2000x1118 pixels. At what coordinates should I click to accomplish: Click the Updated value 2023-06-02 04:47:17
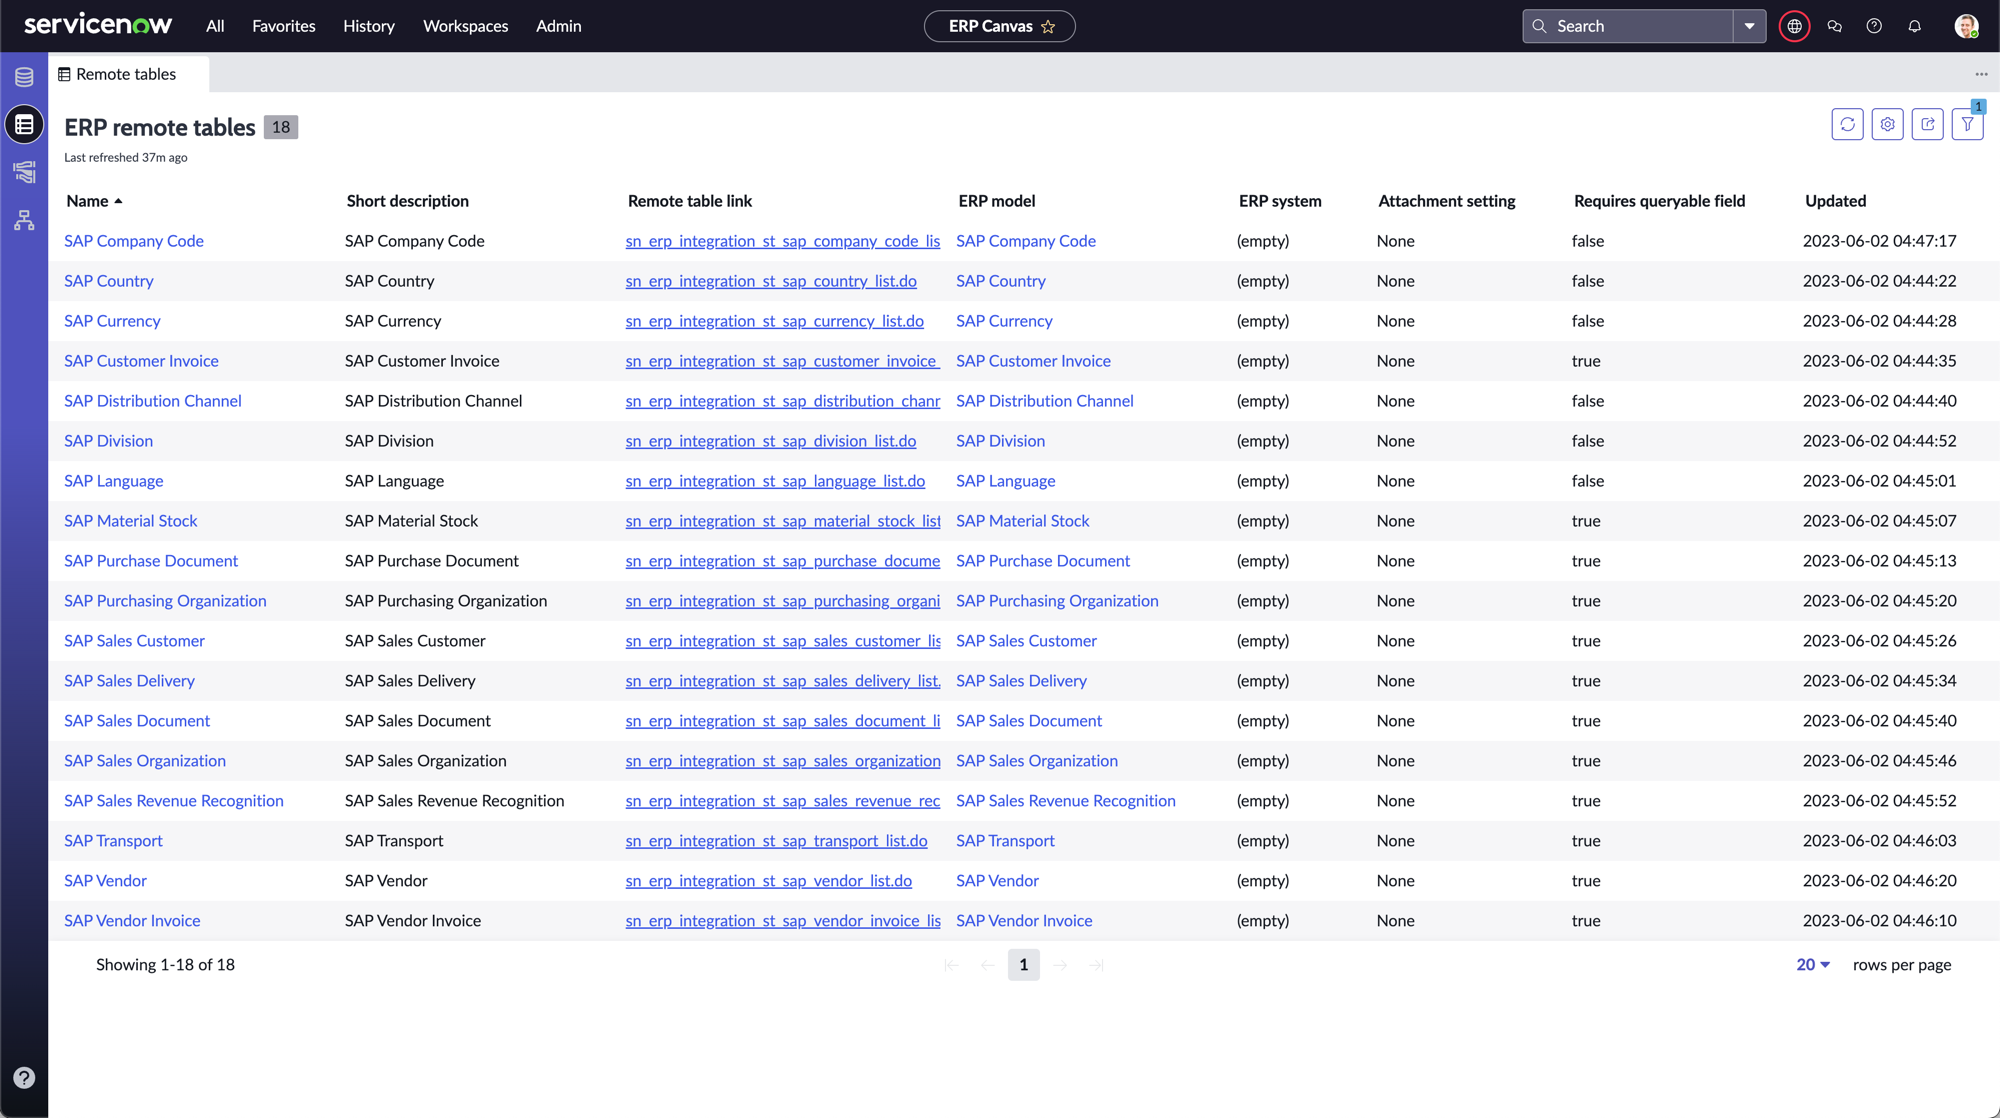tap(1879, 241)
